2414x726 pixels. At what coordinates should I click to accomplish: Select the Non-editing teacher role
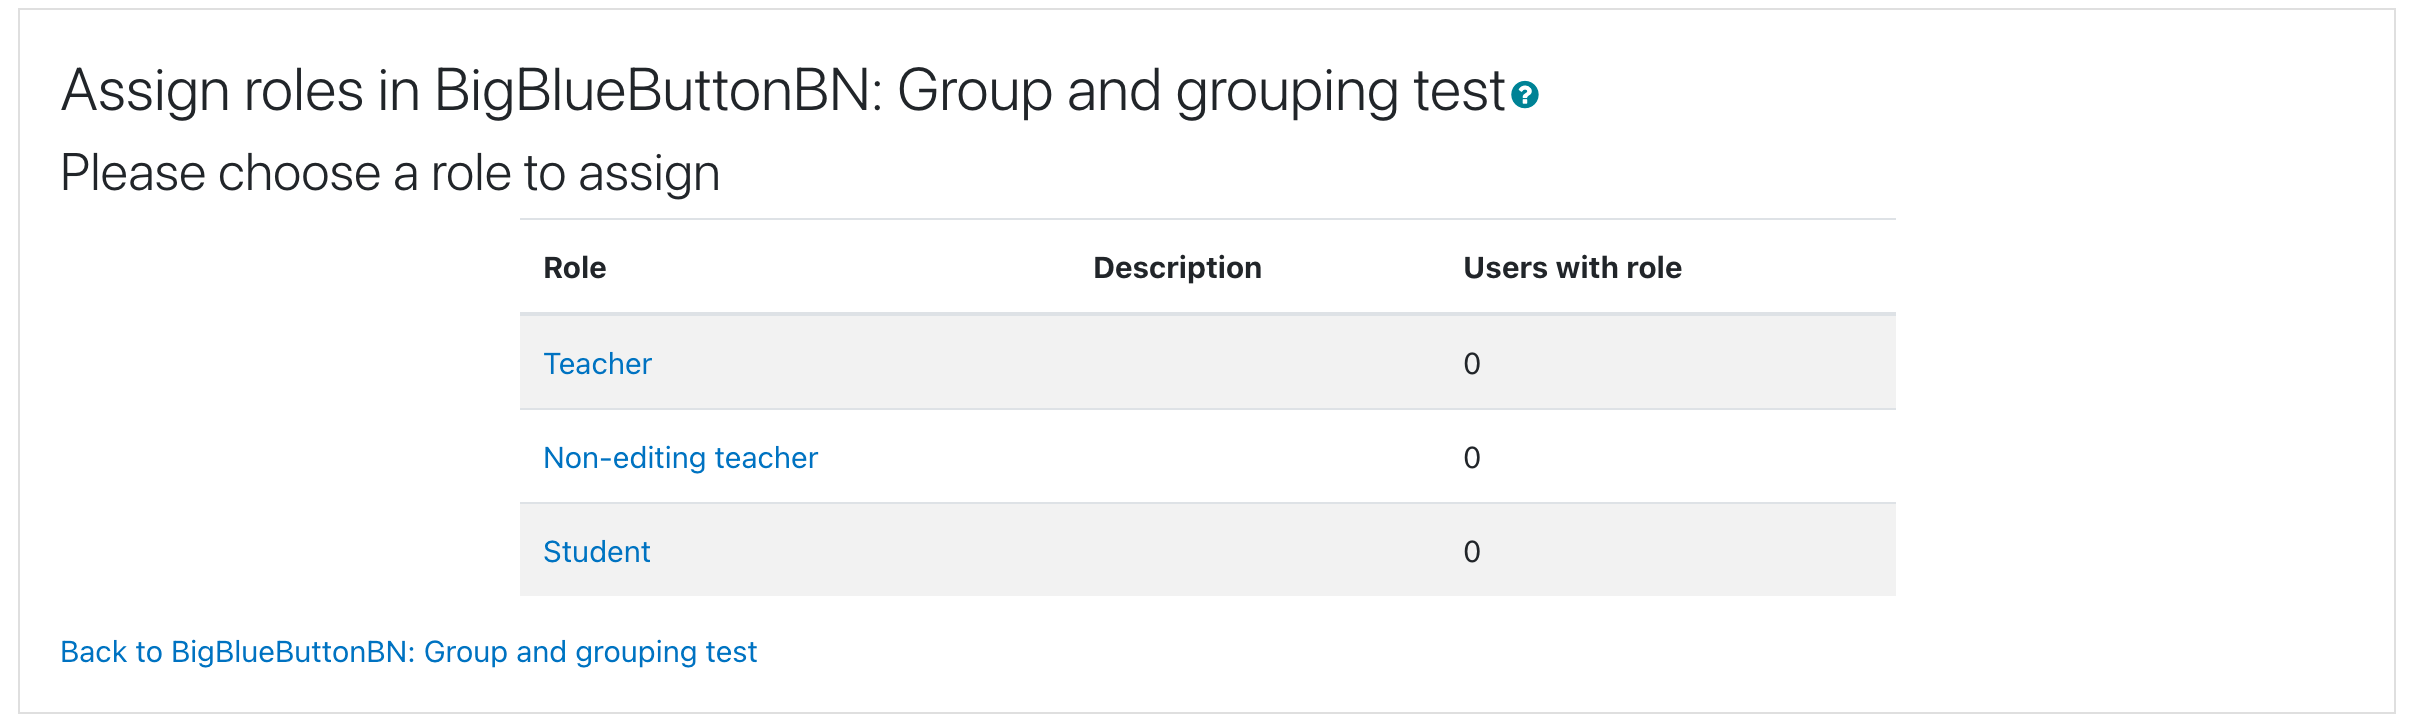(680, 457)
